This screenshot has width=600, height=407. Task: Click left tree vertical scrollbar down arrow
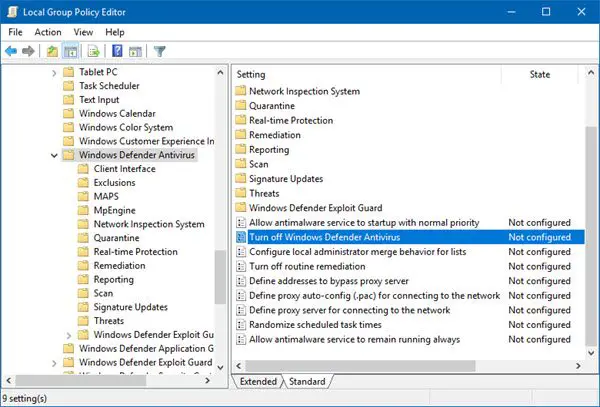click(220, 367)
